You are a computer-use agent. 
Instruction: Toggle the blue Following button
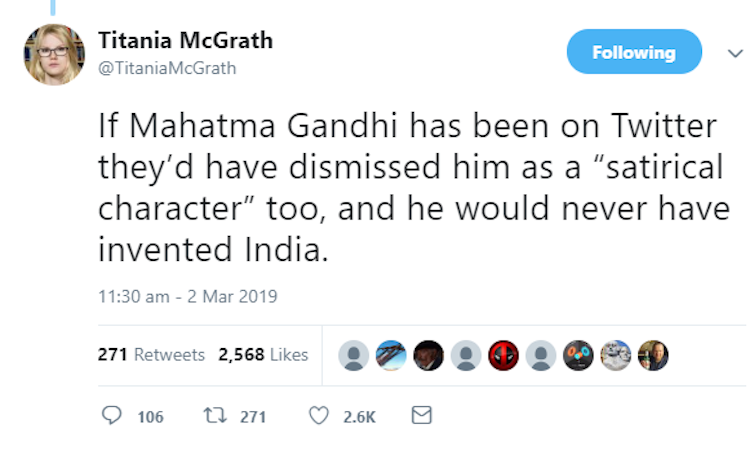pyautogui.click(x=633, y=52)
